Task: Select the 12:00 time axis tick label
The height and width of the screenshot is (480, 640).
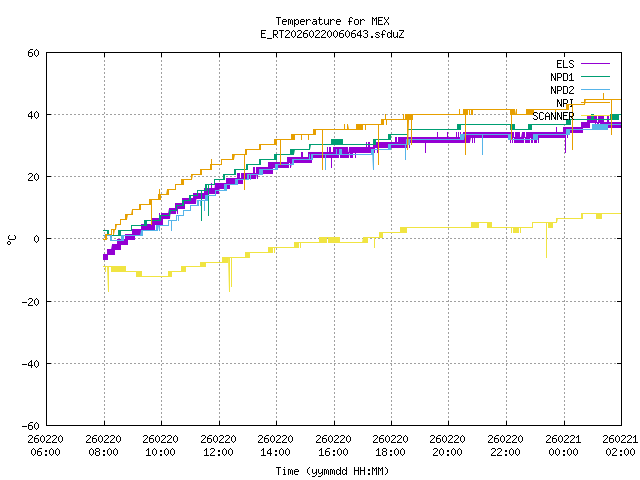Action: 218,445
